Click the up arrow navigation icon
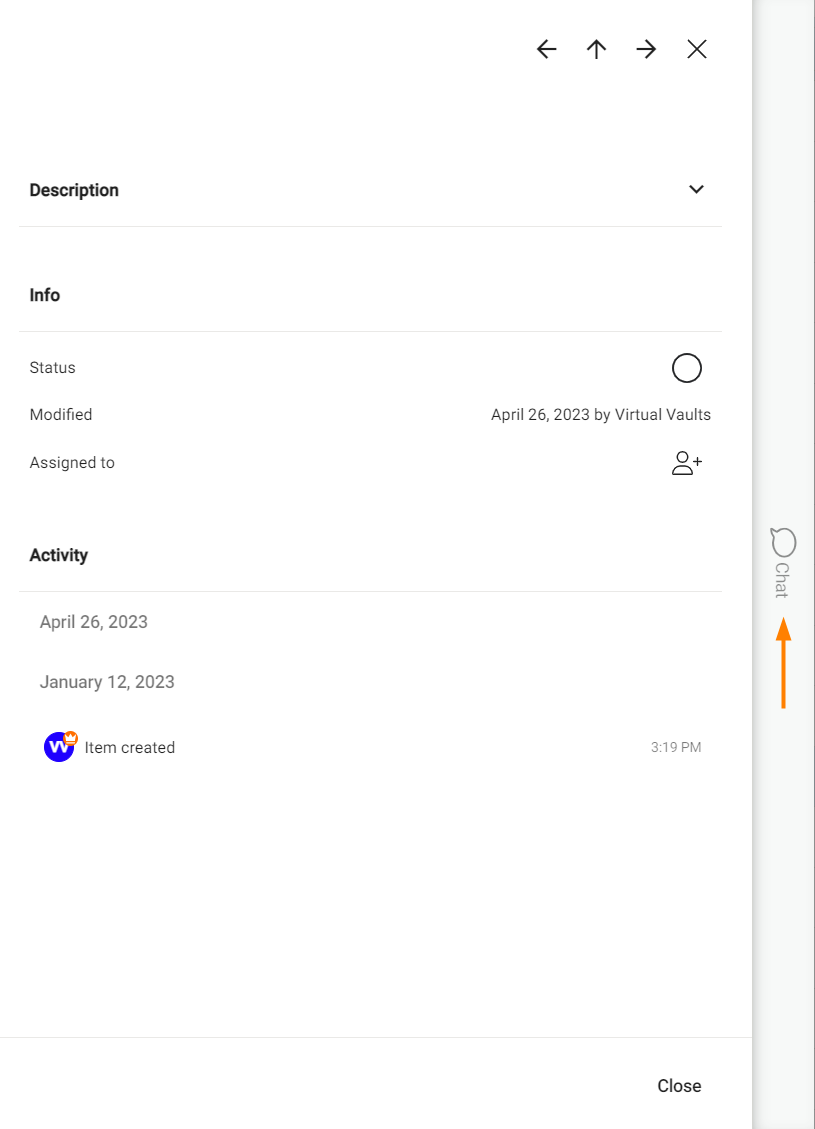Image resolution: width=815 pixels, height=1129 pixels. [x=597, y=49]
